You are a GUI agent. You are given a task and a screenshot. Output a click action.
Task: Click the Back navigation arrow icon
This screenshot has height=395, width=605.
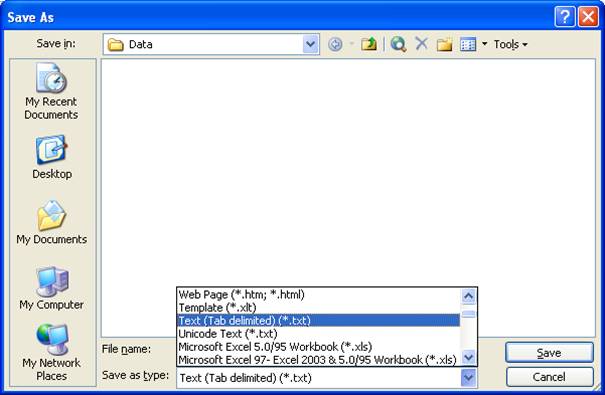click(335, 44)
